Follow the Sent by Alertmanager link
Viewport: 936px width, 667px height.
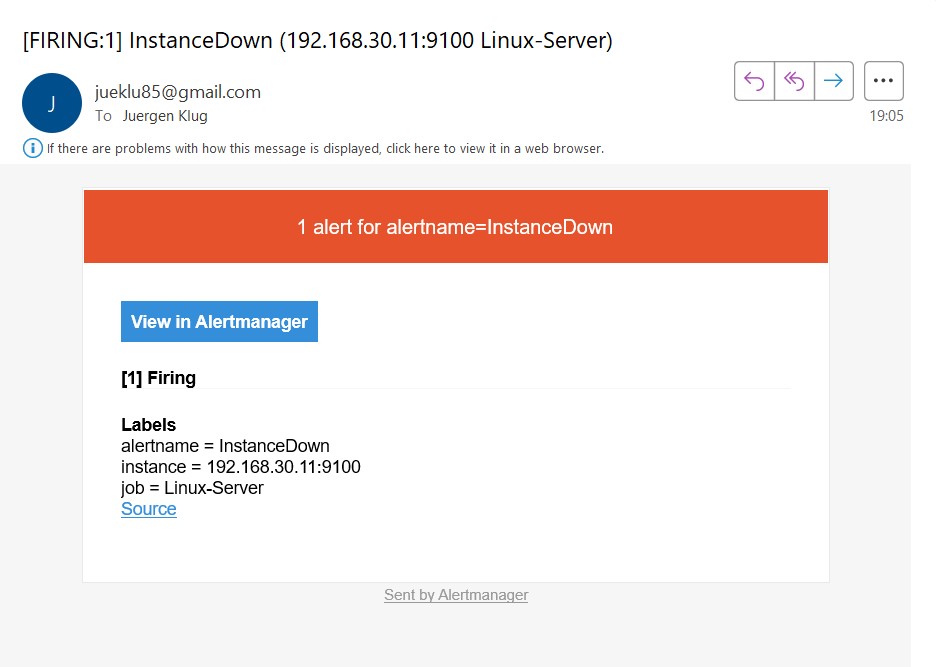point(456,595)
